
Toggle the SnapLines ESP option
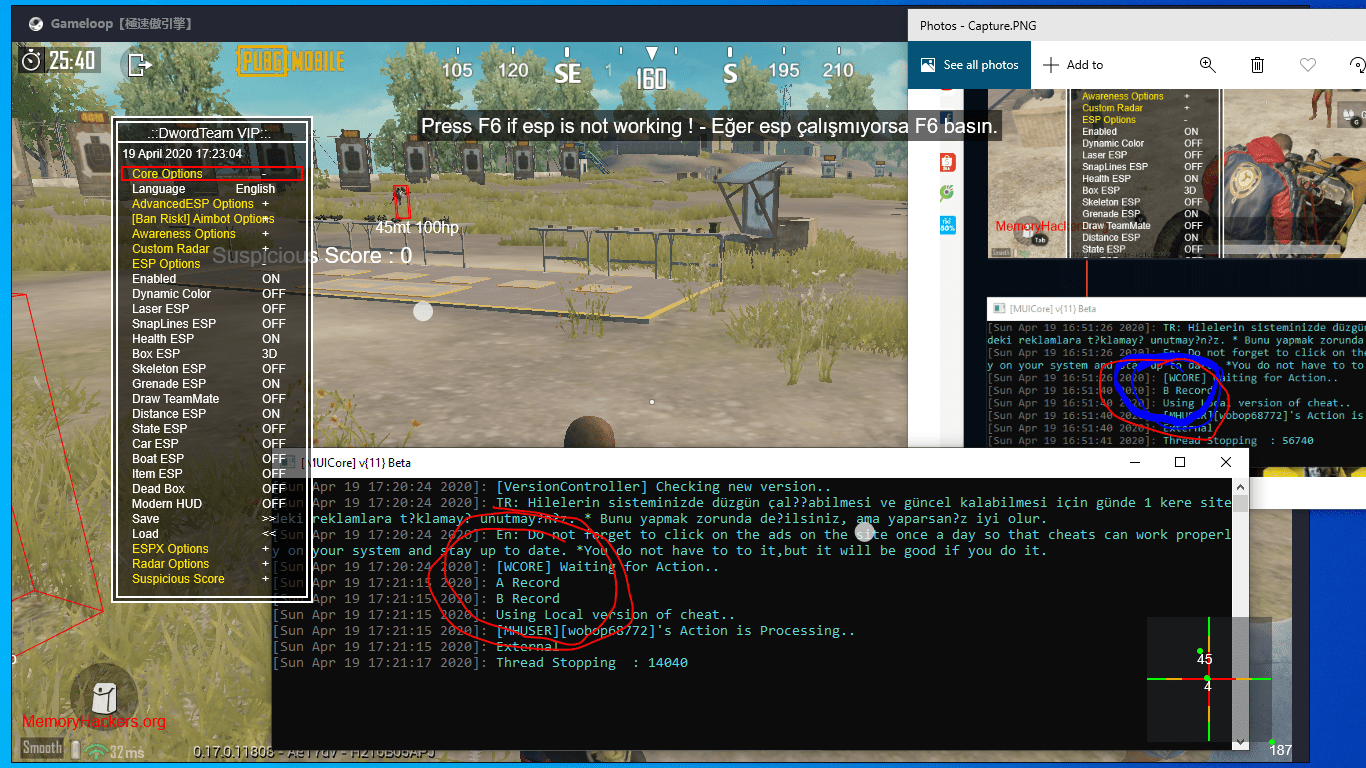point(208,324)
